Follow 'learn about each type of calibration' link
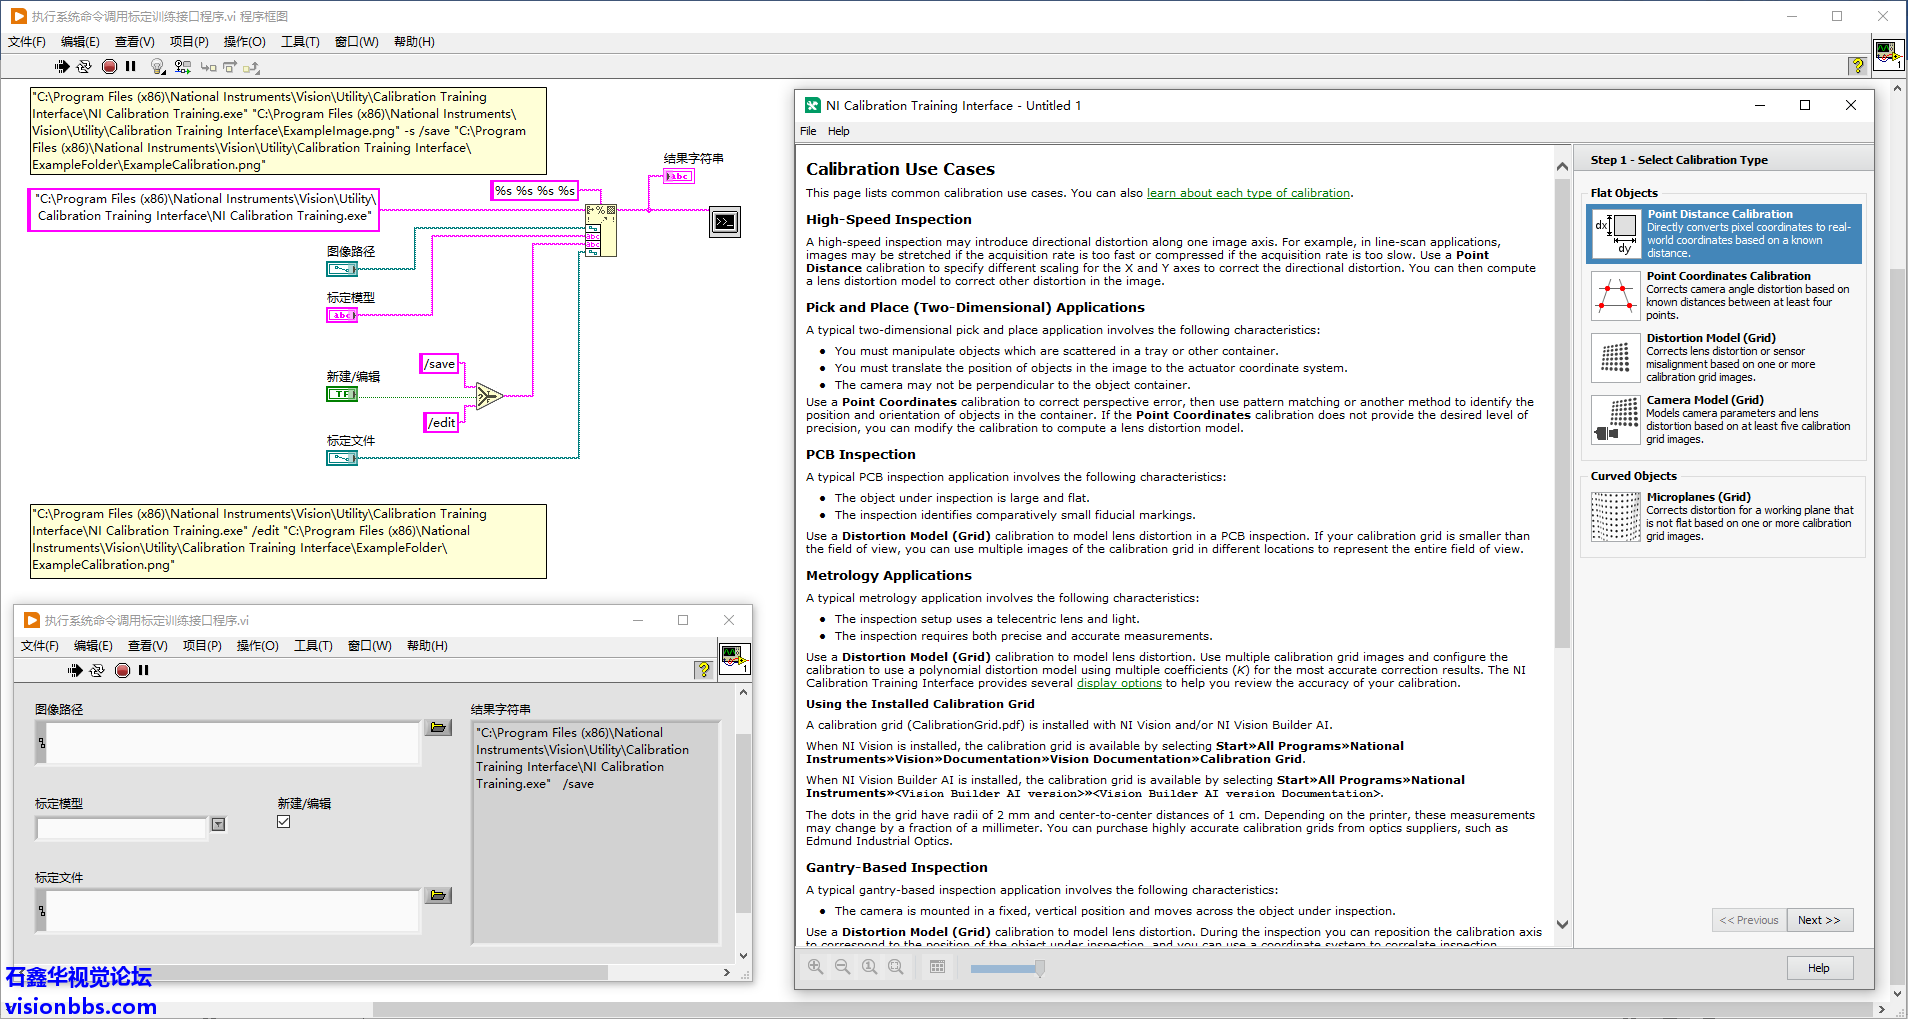The height and width of the screenshot is (1019, 1908). point(1248,193)
